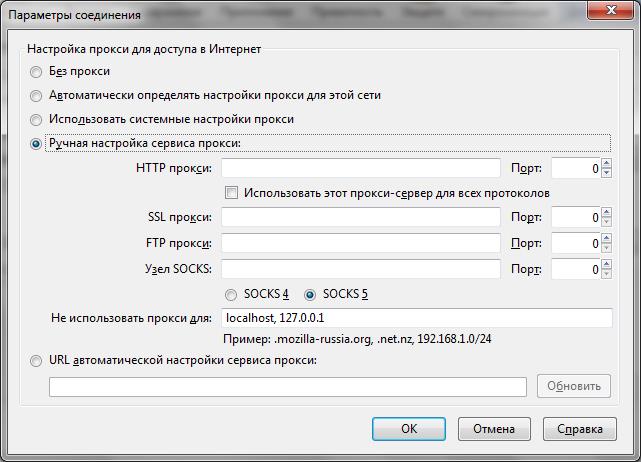Choose 'URL автоматической настройки сервиса прокси'

coord(37,361)
